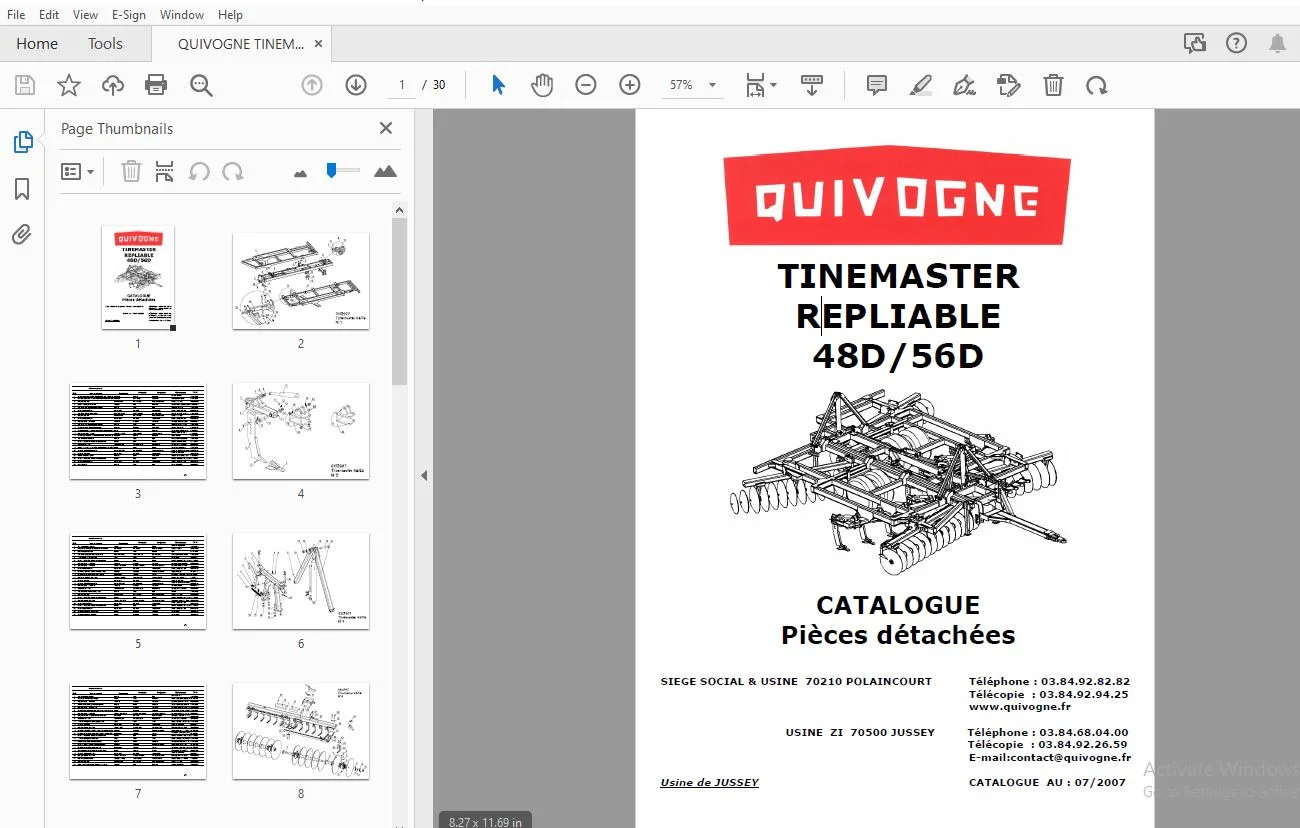Open the View menu

(x=86, y=15)
